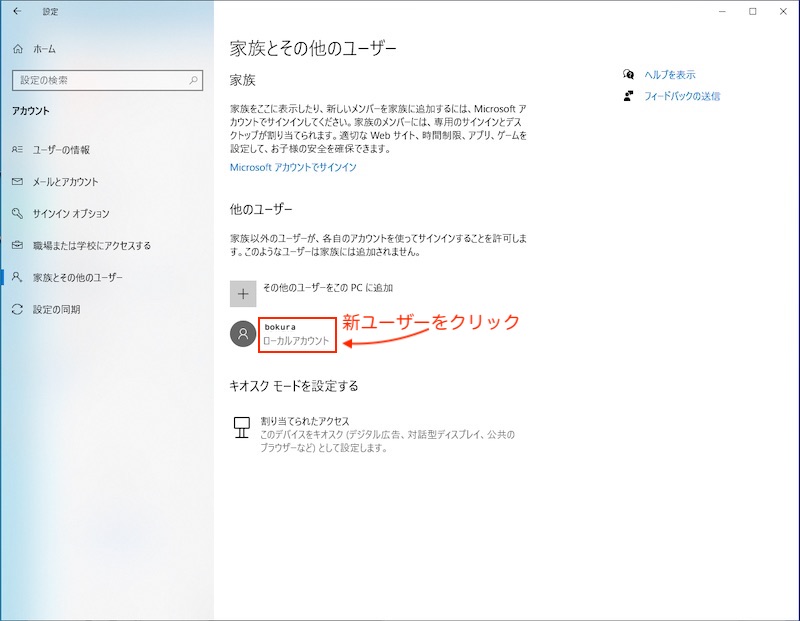Minimize the Settings window
Viewport: 800px width, 621px height.
click(722, 11)
